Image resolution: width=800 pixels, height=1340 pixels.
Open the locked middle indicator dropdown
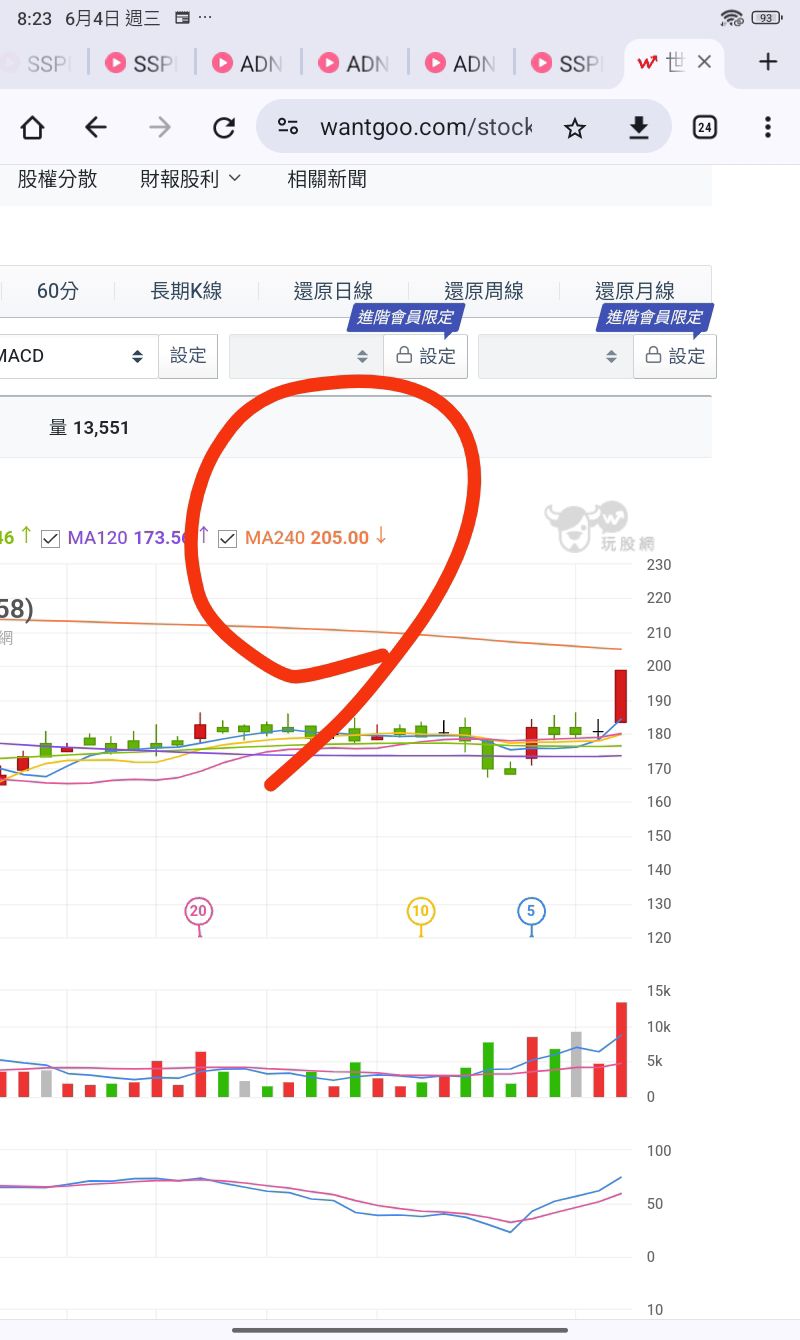pos(305,356)
